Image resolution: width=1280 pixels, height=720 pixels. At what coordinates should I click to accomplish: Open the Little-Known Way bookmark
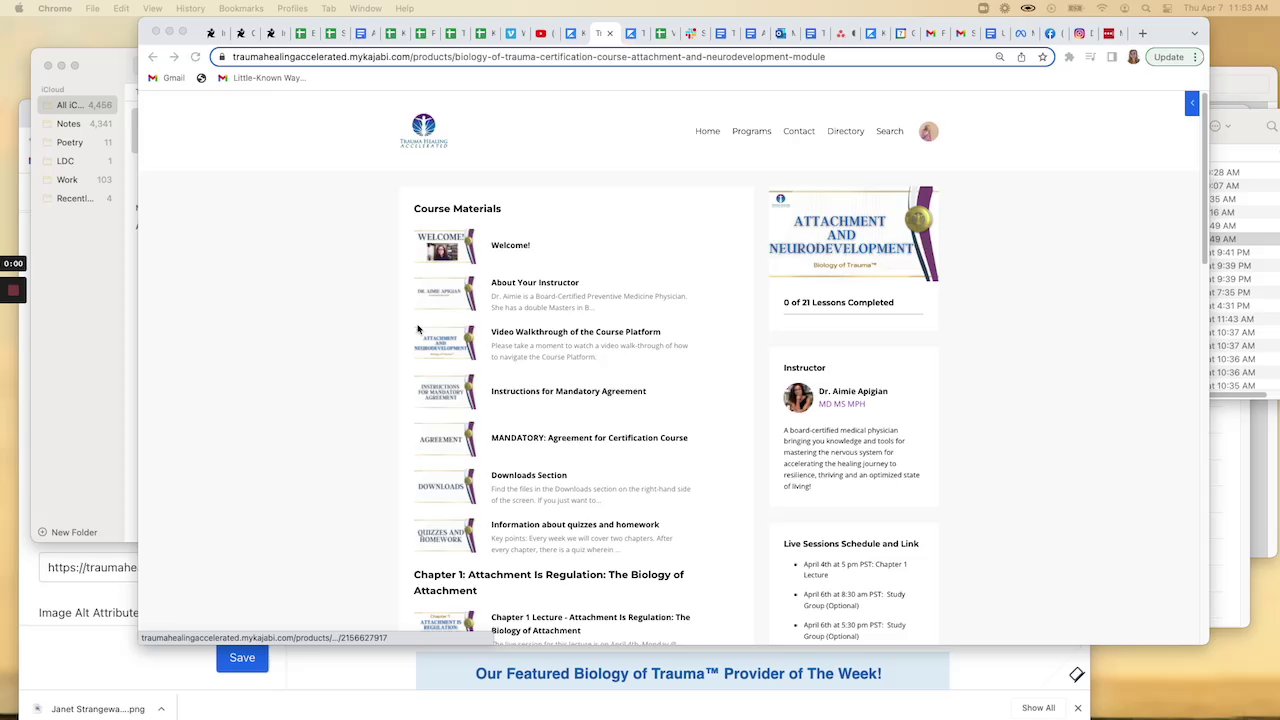click(x=260, y=78)
